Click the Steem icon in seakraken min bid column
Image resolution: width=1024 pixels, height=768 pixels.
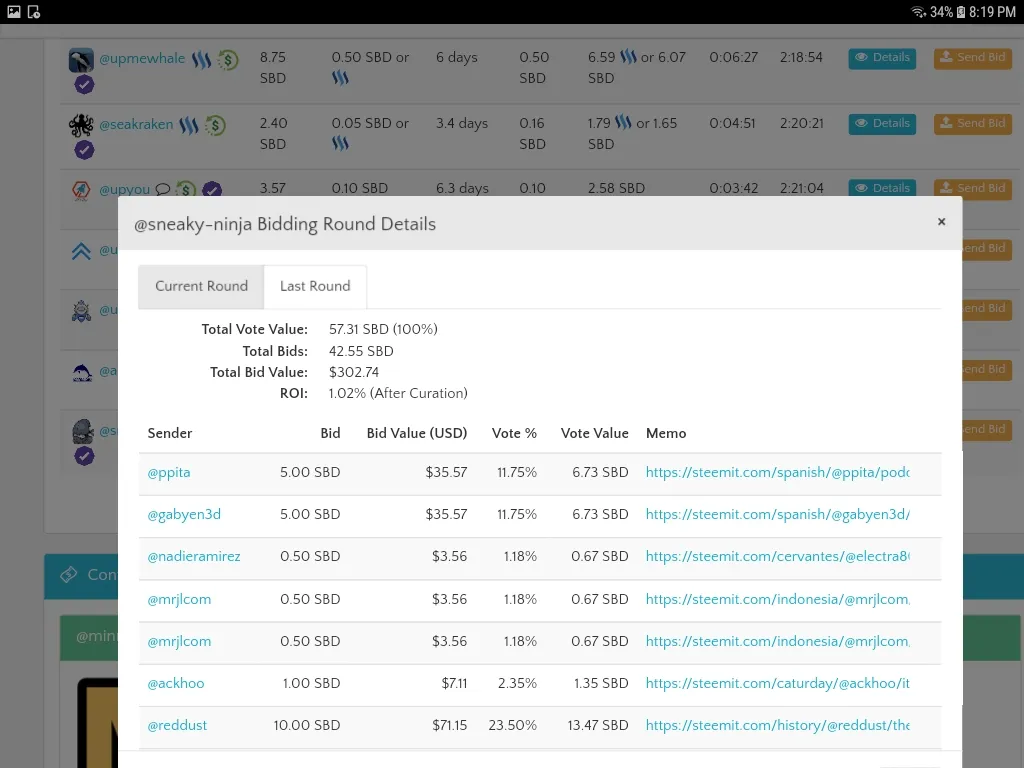coord(340,143)
